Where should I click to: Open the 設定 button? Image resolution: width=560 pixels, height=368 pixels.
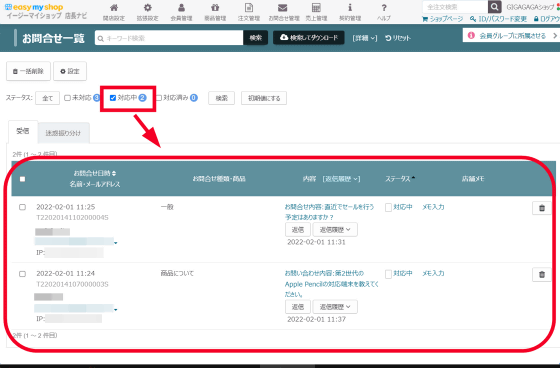pos(70,71)
